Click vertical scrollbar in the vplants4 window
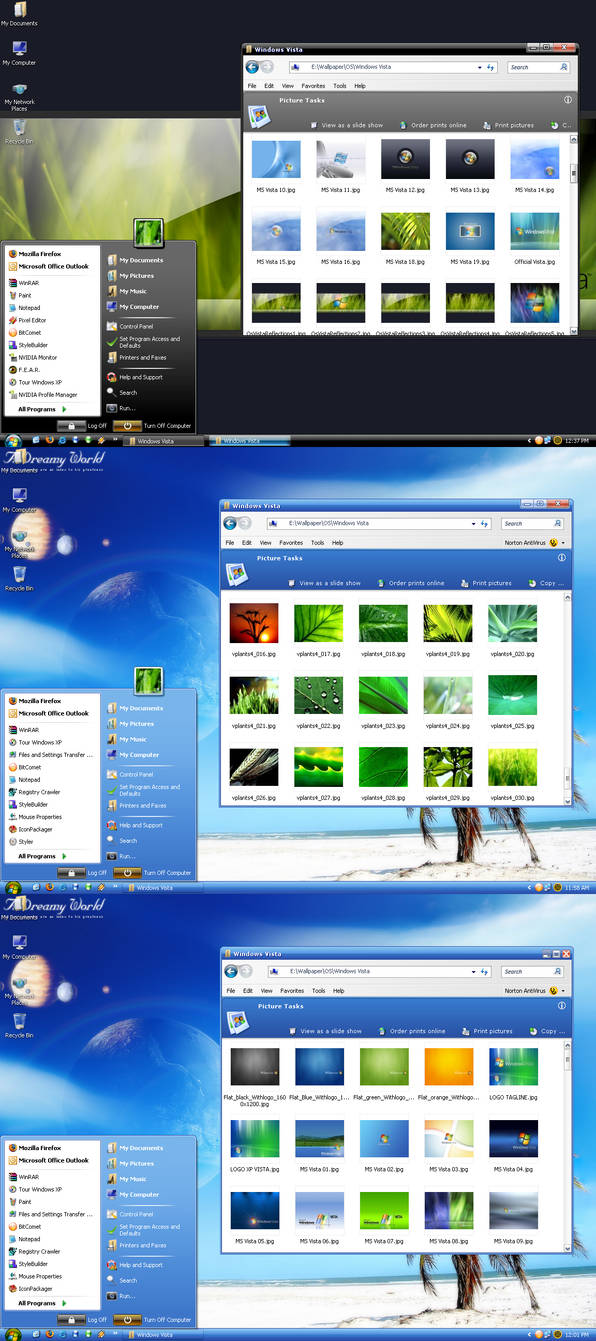 [x=569, y=700]
